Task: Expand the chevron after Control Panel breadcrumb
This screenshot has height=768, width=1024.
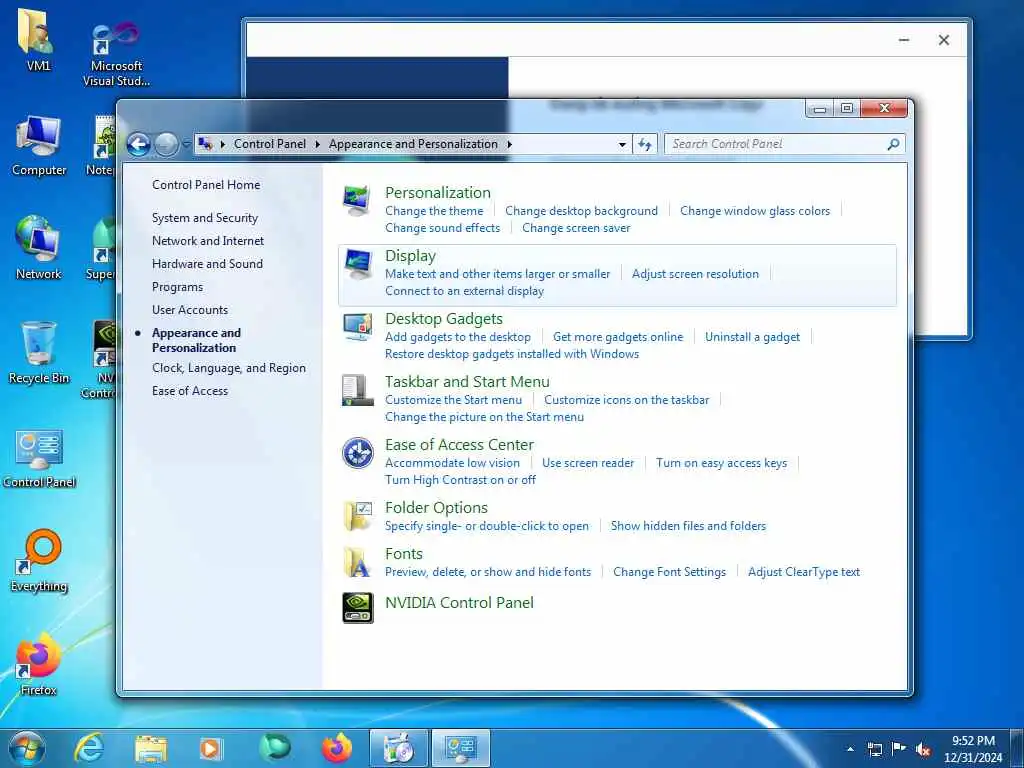Action: (x=317, y=144)
